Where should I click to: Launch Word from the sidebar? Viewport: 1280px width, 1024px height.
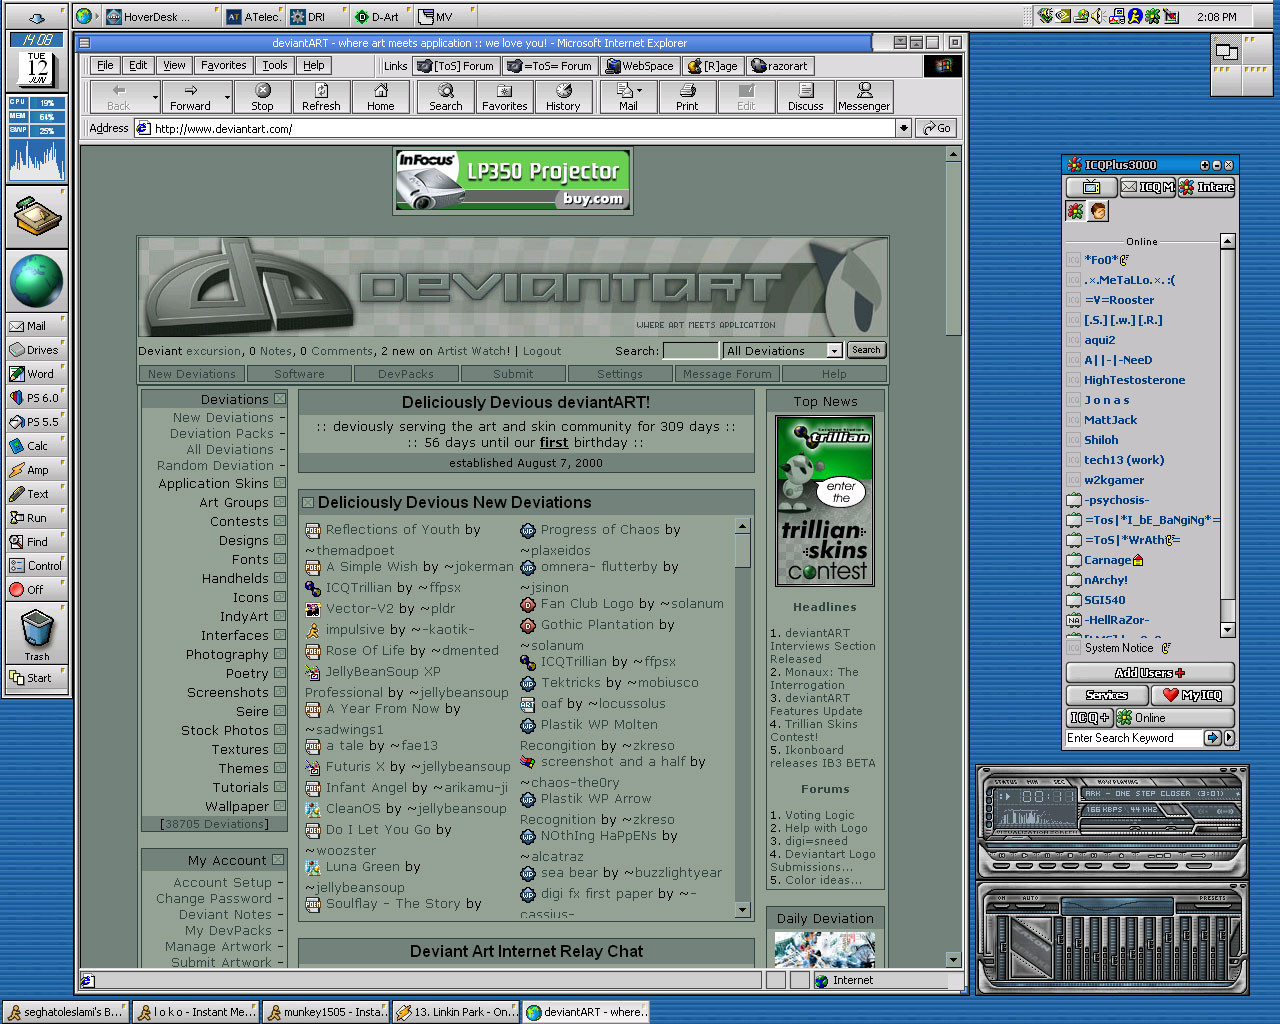tap(36, 374)
